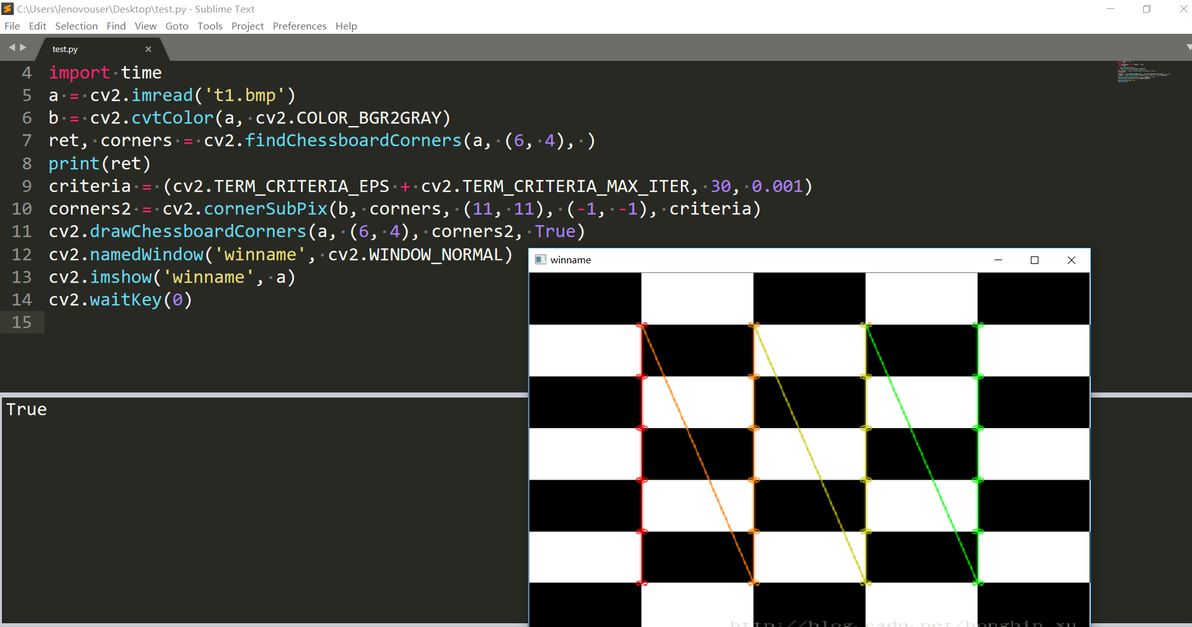Open the tab list dropdown arrow

(1188, 48)
